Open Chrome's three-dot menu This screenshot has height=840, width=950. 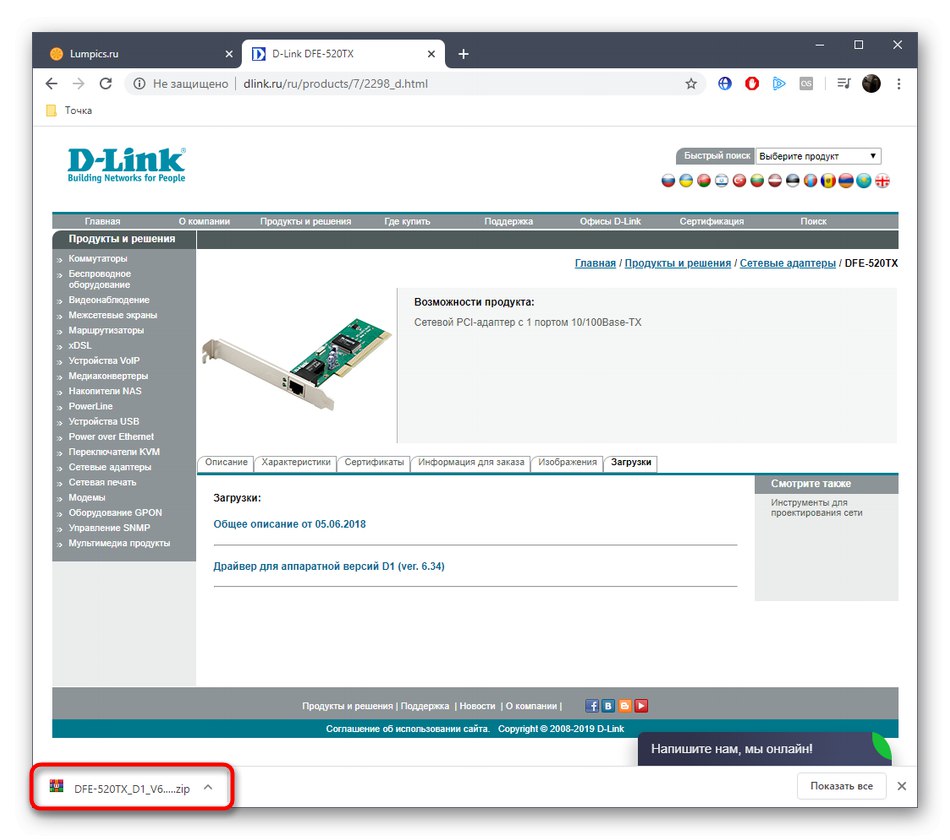[899, 84]
